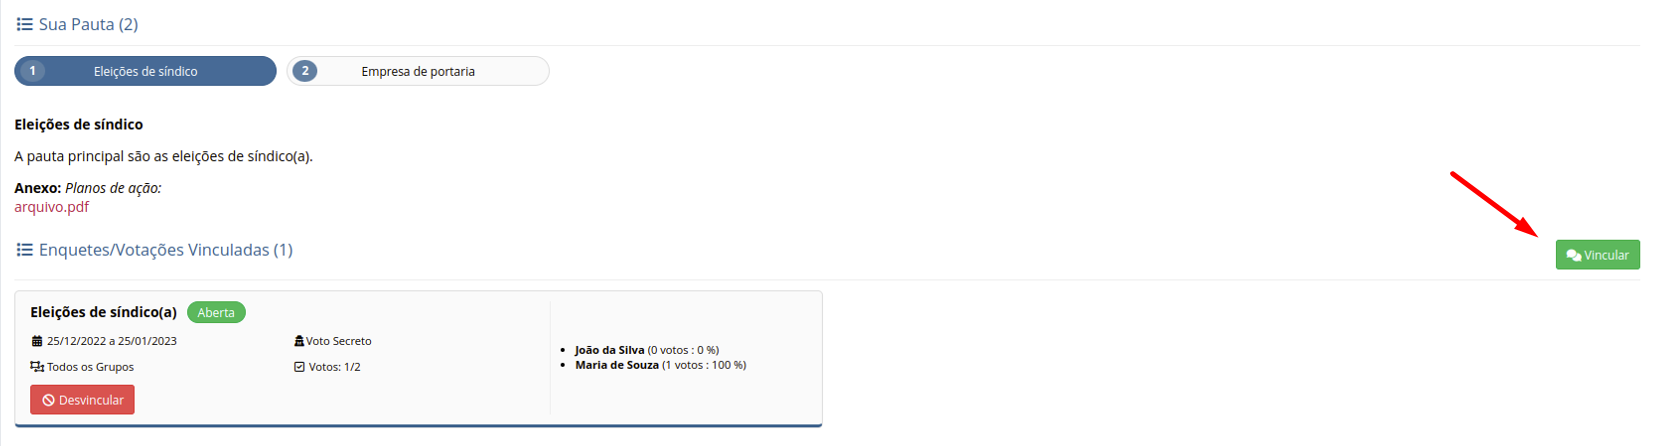Click the checkmark icon beside Votos: 1/2
1653x446 pixels.
299,367
